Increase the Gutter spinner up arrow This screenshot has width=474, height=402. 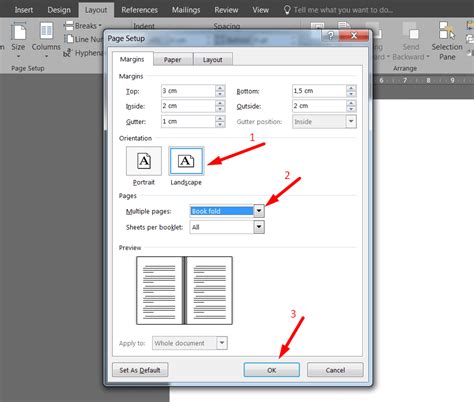coord(220,118)
